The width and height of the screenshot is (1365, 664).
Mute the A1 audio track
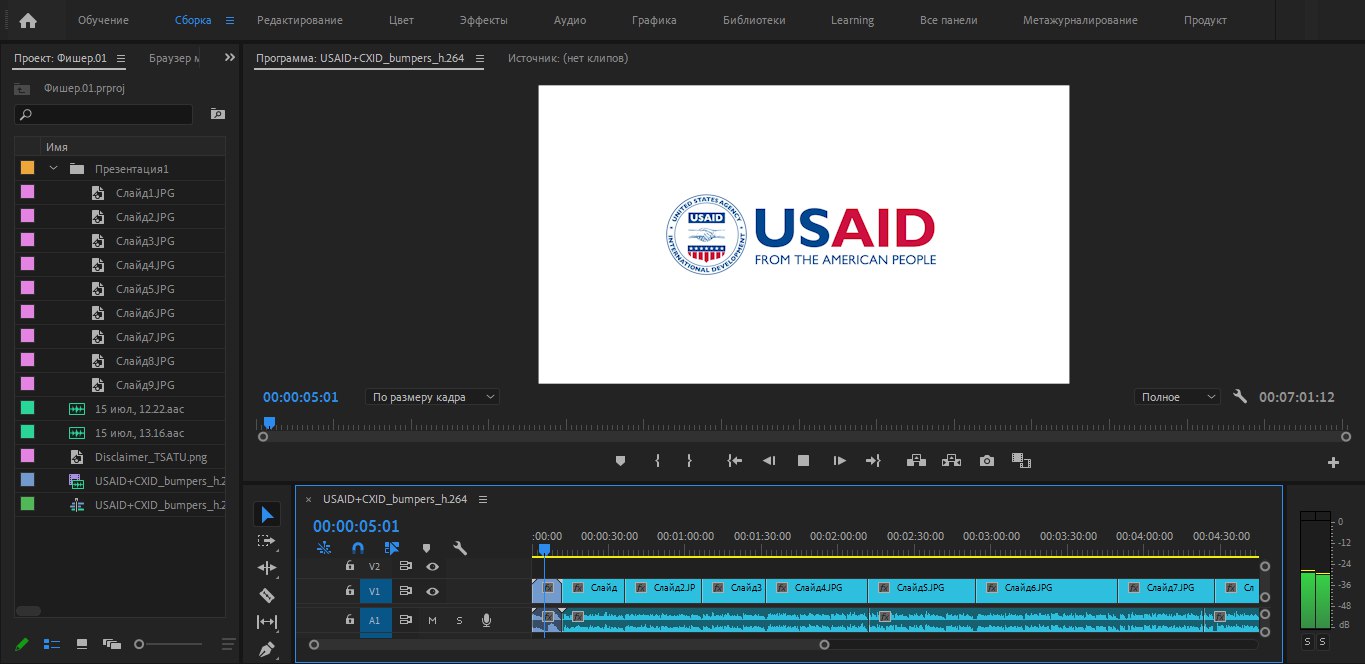point(433,621)
